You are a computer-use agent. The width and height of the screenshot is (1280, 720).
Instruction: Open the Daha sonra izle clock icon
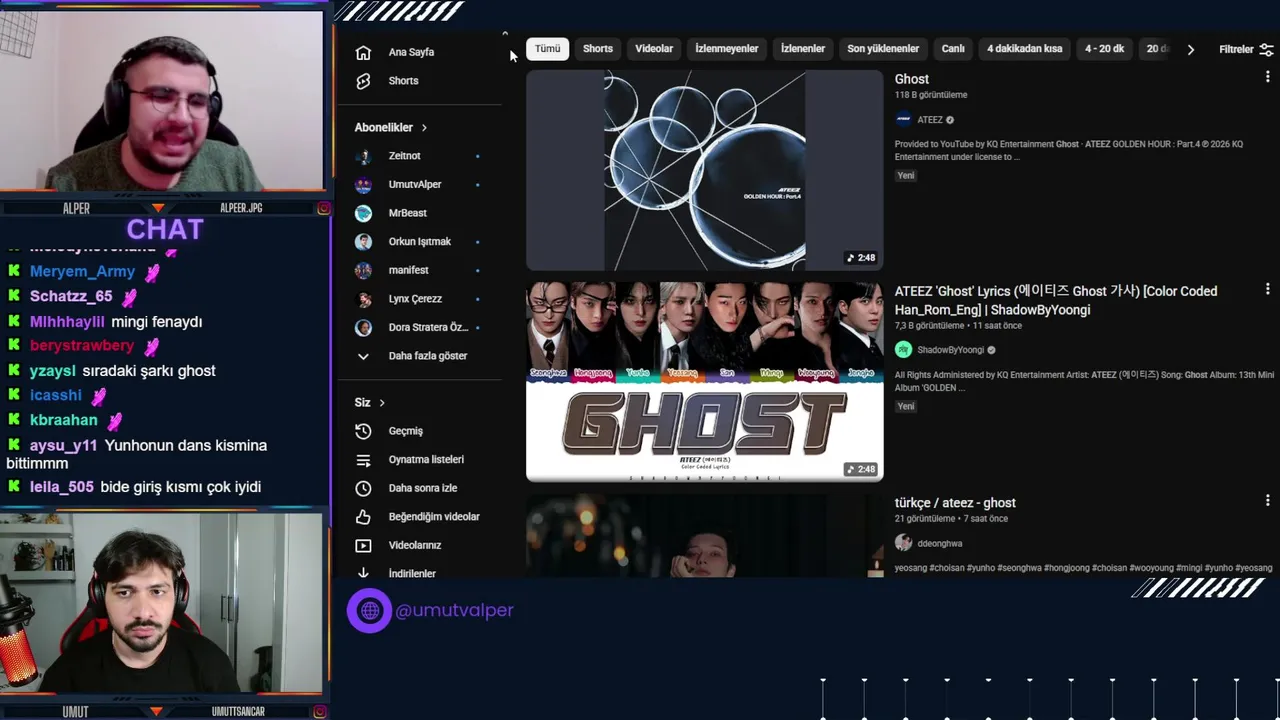363,488
